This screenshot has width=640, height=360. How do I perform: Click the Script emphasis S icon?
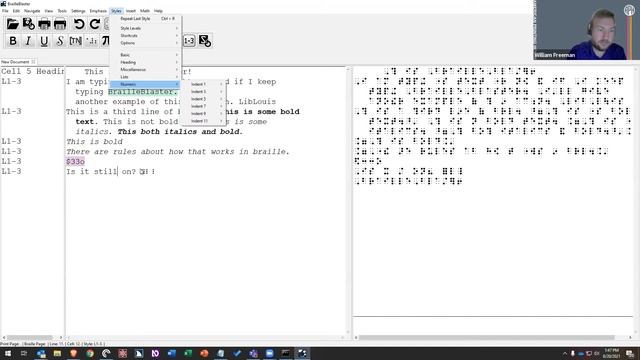[60, 41]
